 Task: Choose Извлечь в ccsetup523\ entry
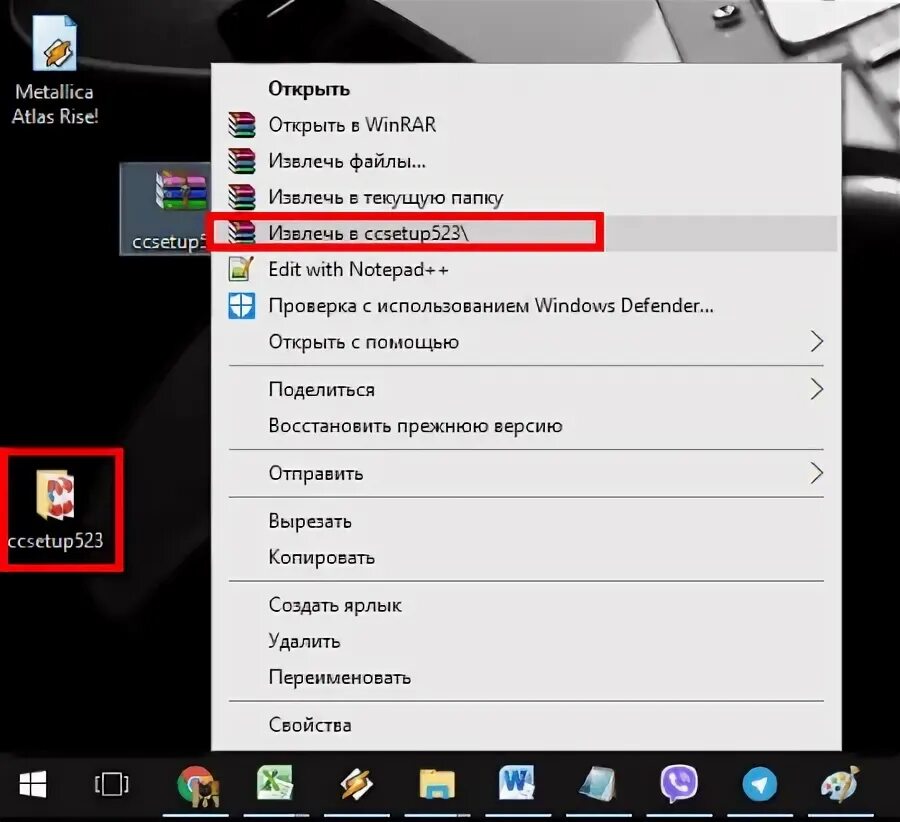tap(526, 233)
